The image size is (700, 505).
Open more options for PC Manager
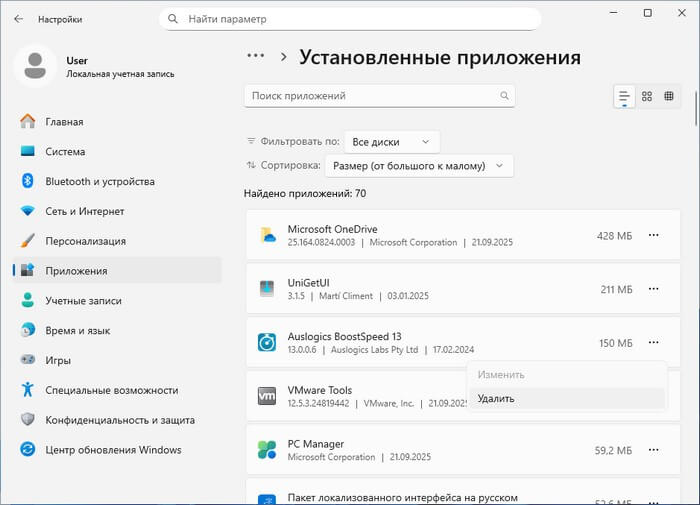click(654, 450)
